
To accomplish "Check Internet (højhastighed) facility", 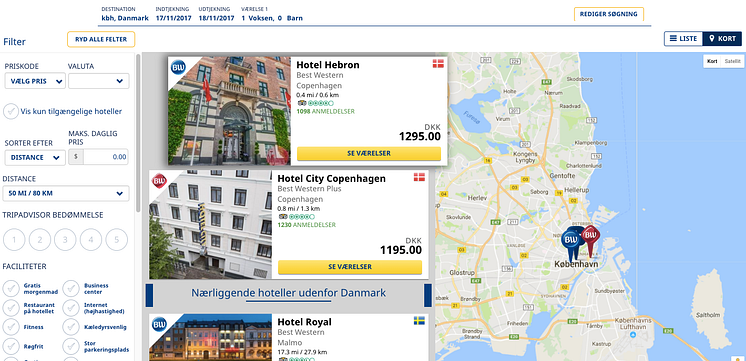I will pyautogui.click(x=71, y=308).
